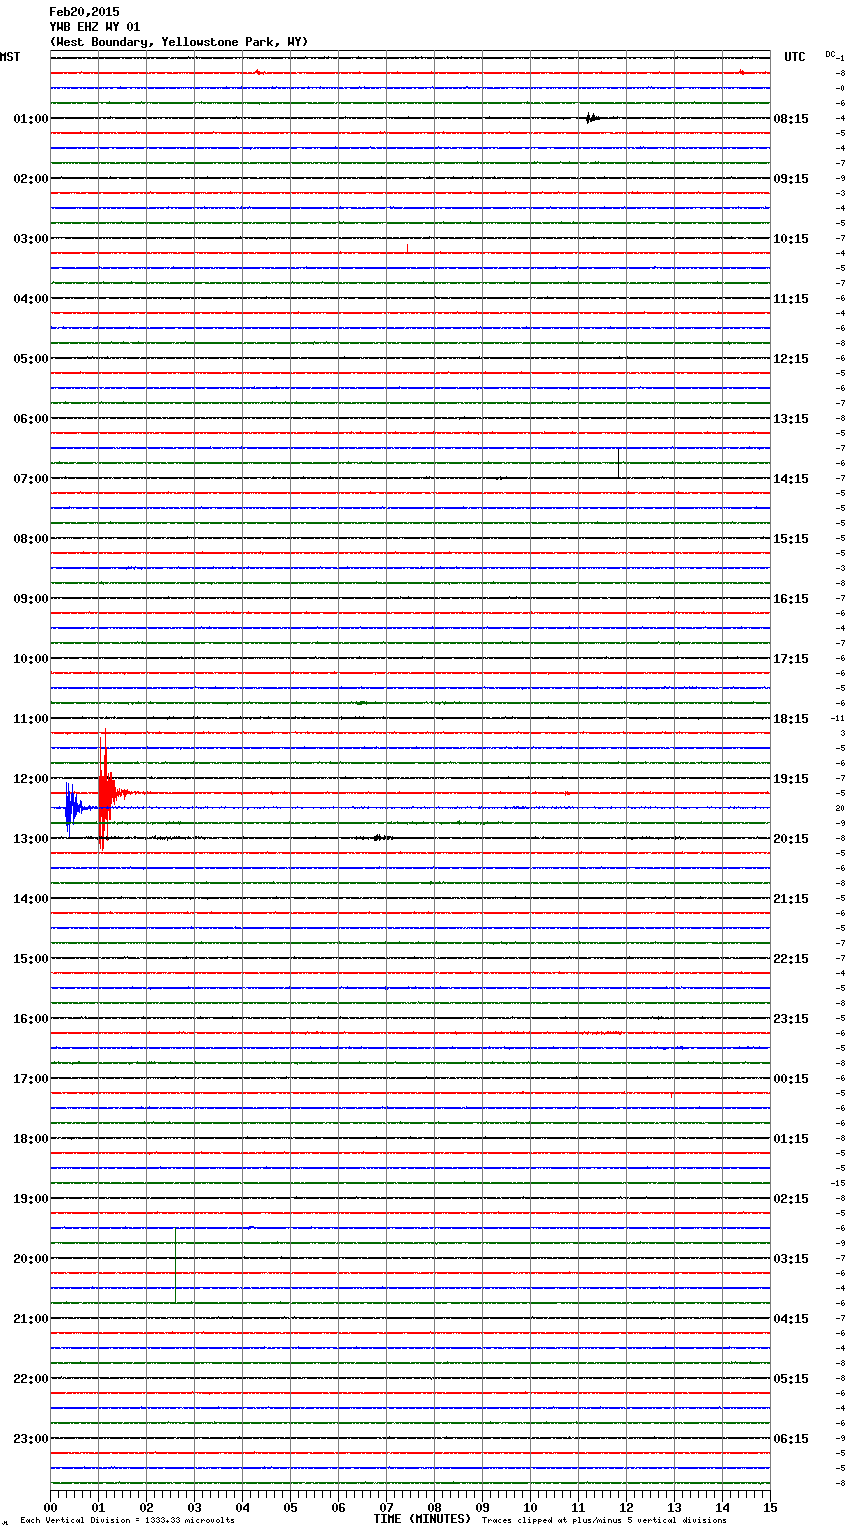Screen dimensions: 850x1534
Task: Click the 00:15 UTC time label
Action: click(x=791, y=1079)
